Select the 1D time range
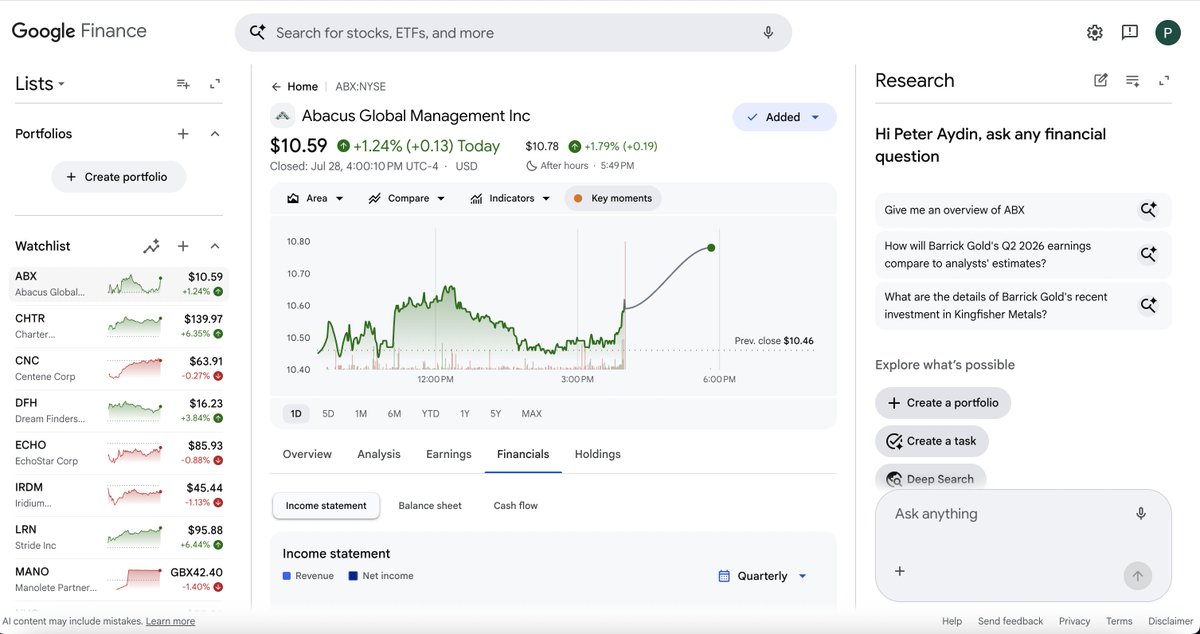This screenshot has width=1200, height=634. [296, 414]
